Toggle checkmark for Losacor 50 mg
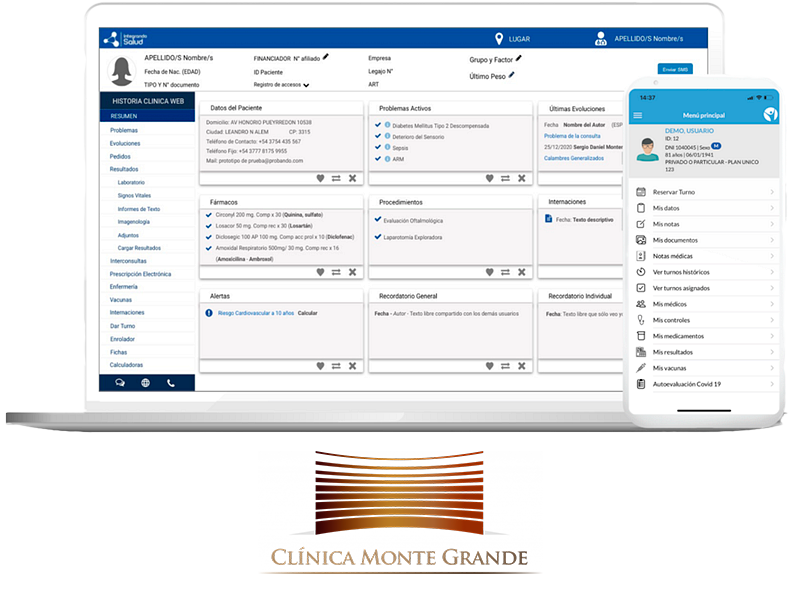This screenshot has height=593, width=800. 208,226
